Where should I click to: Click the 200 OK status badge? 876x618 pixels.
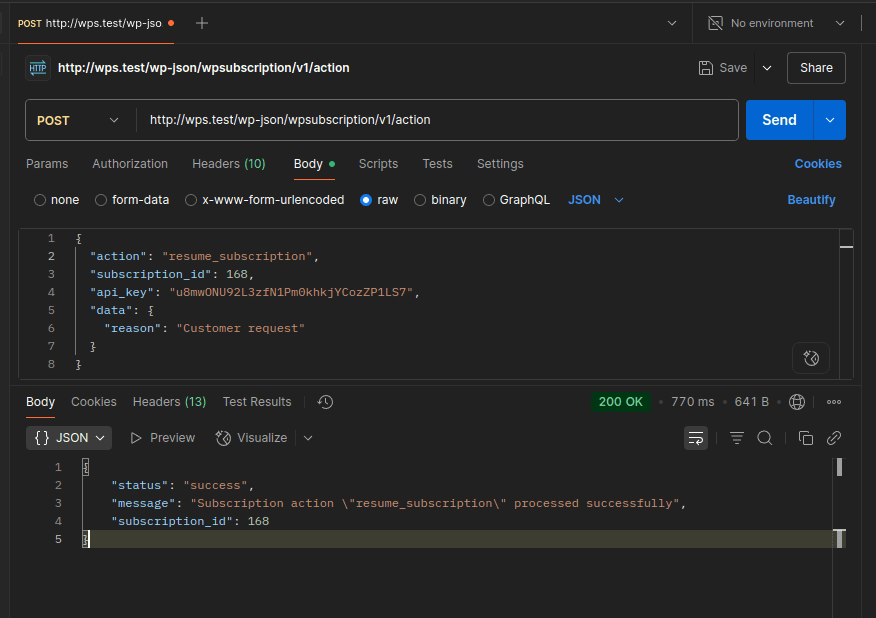tap(621, 402)
